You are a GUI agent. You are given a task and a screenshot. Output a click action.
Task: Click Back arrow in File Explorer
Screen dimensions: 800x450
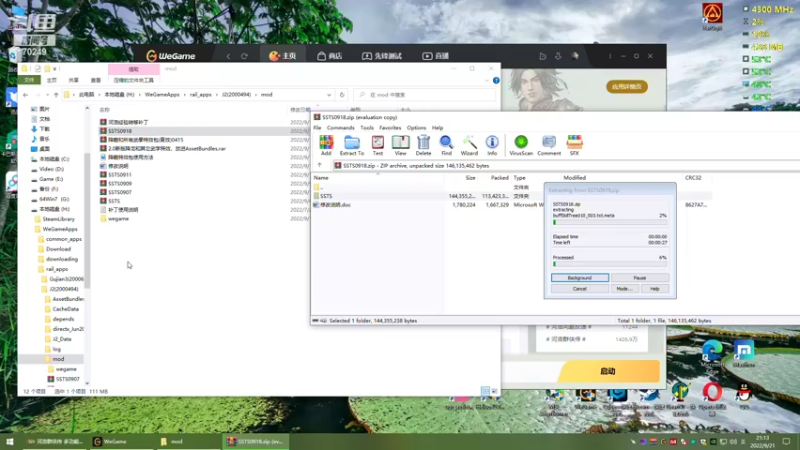click(26, 95)
